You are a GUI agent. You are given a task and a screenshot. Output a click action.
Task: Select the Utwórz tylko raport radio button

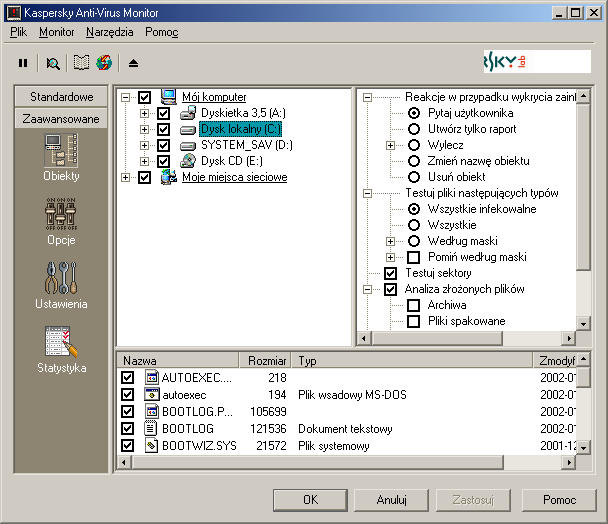tap(414, 129)
